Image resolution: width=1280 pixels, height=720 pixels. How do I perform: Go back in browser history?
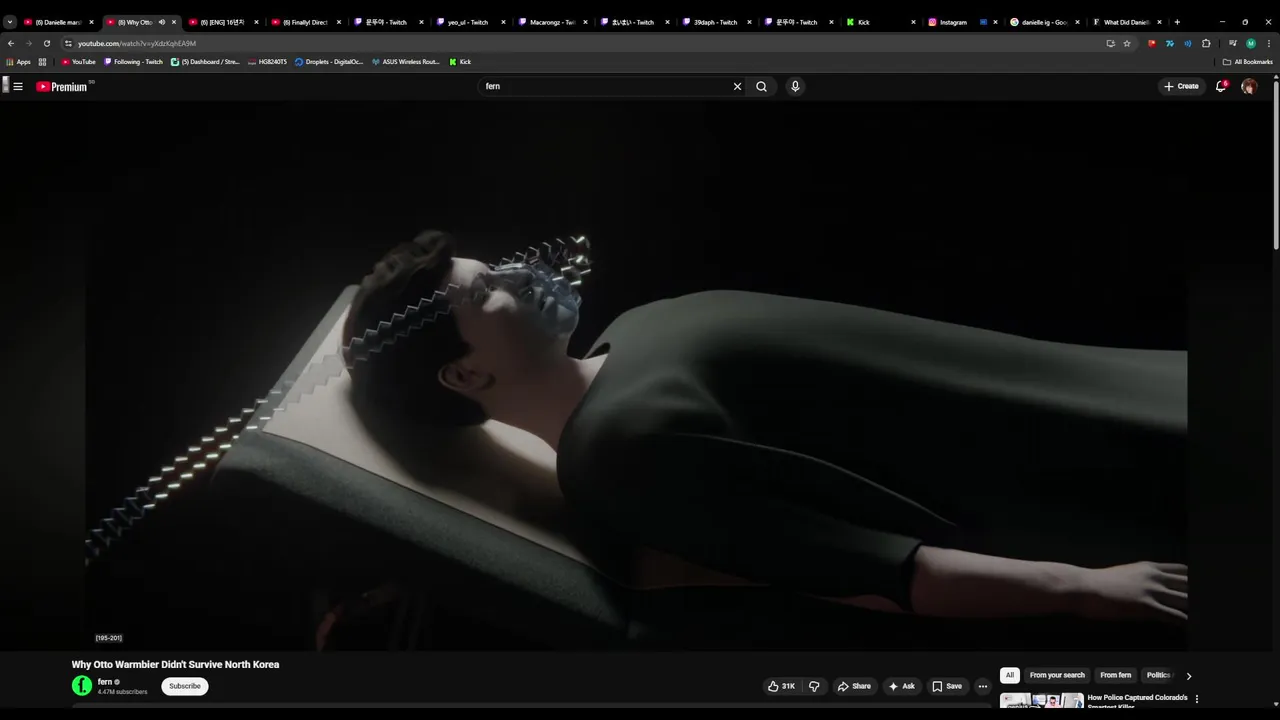click(x=11, y=43)
